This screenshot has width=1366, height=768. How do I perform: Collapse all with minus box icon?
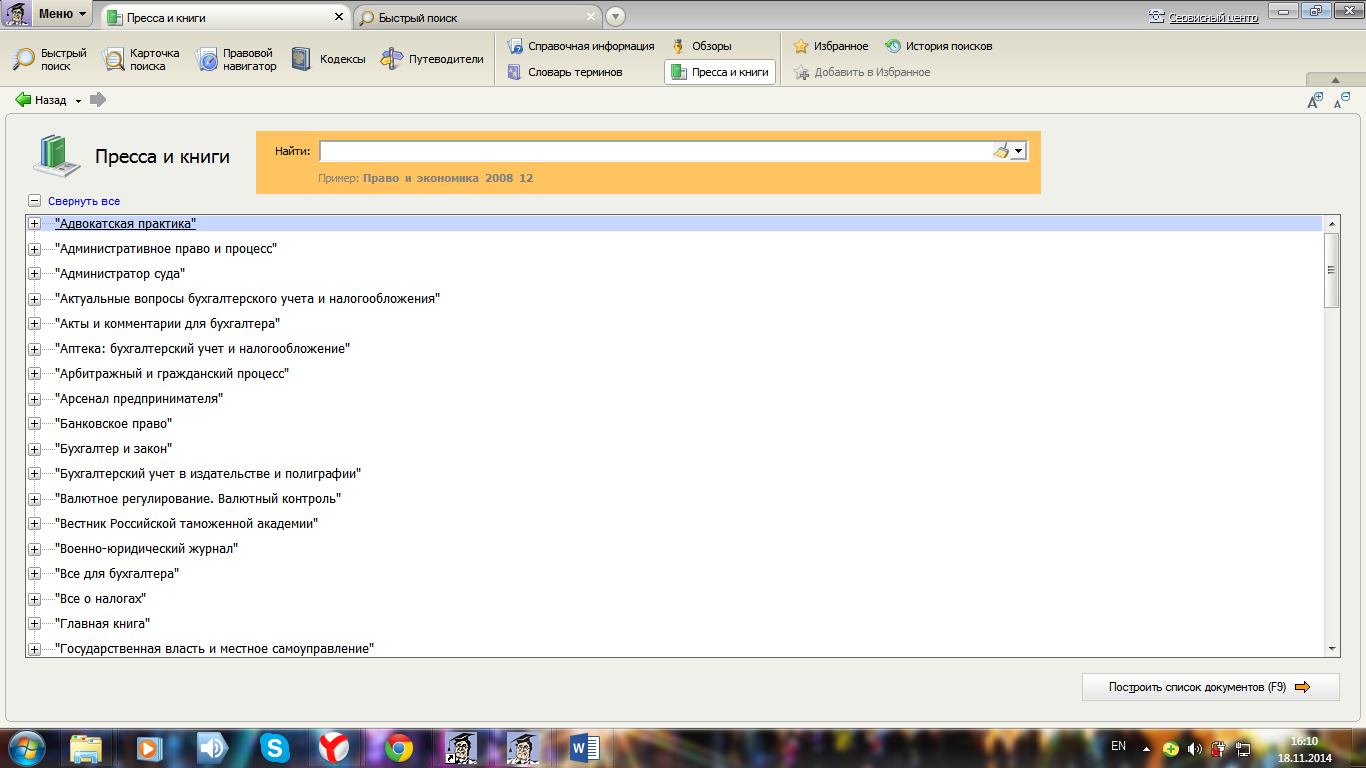[x=35, y=201]
